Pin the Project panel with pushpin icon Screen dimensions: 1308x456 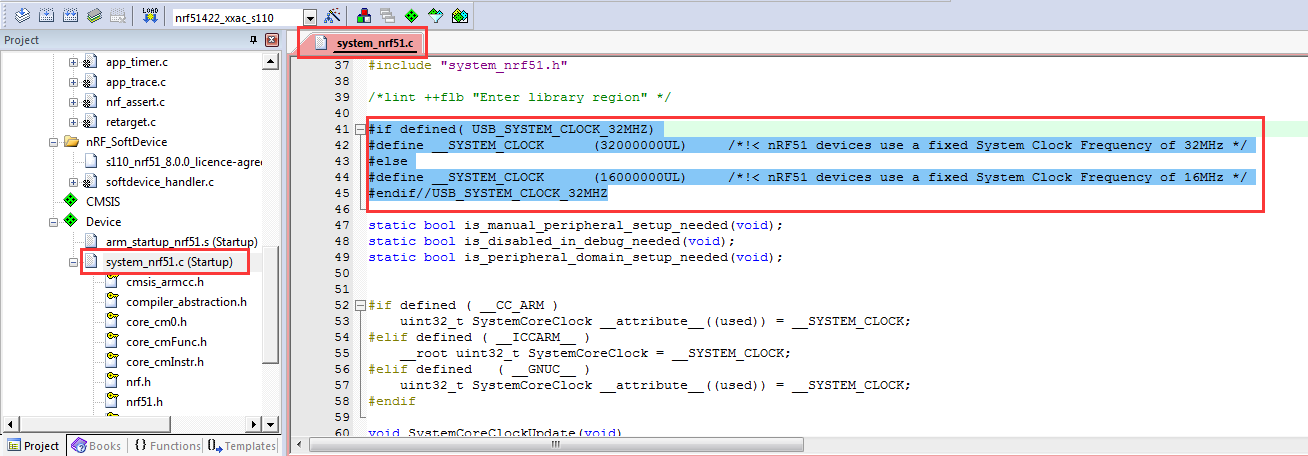253,40
